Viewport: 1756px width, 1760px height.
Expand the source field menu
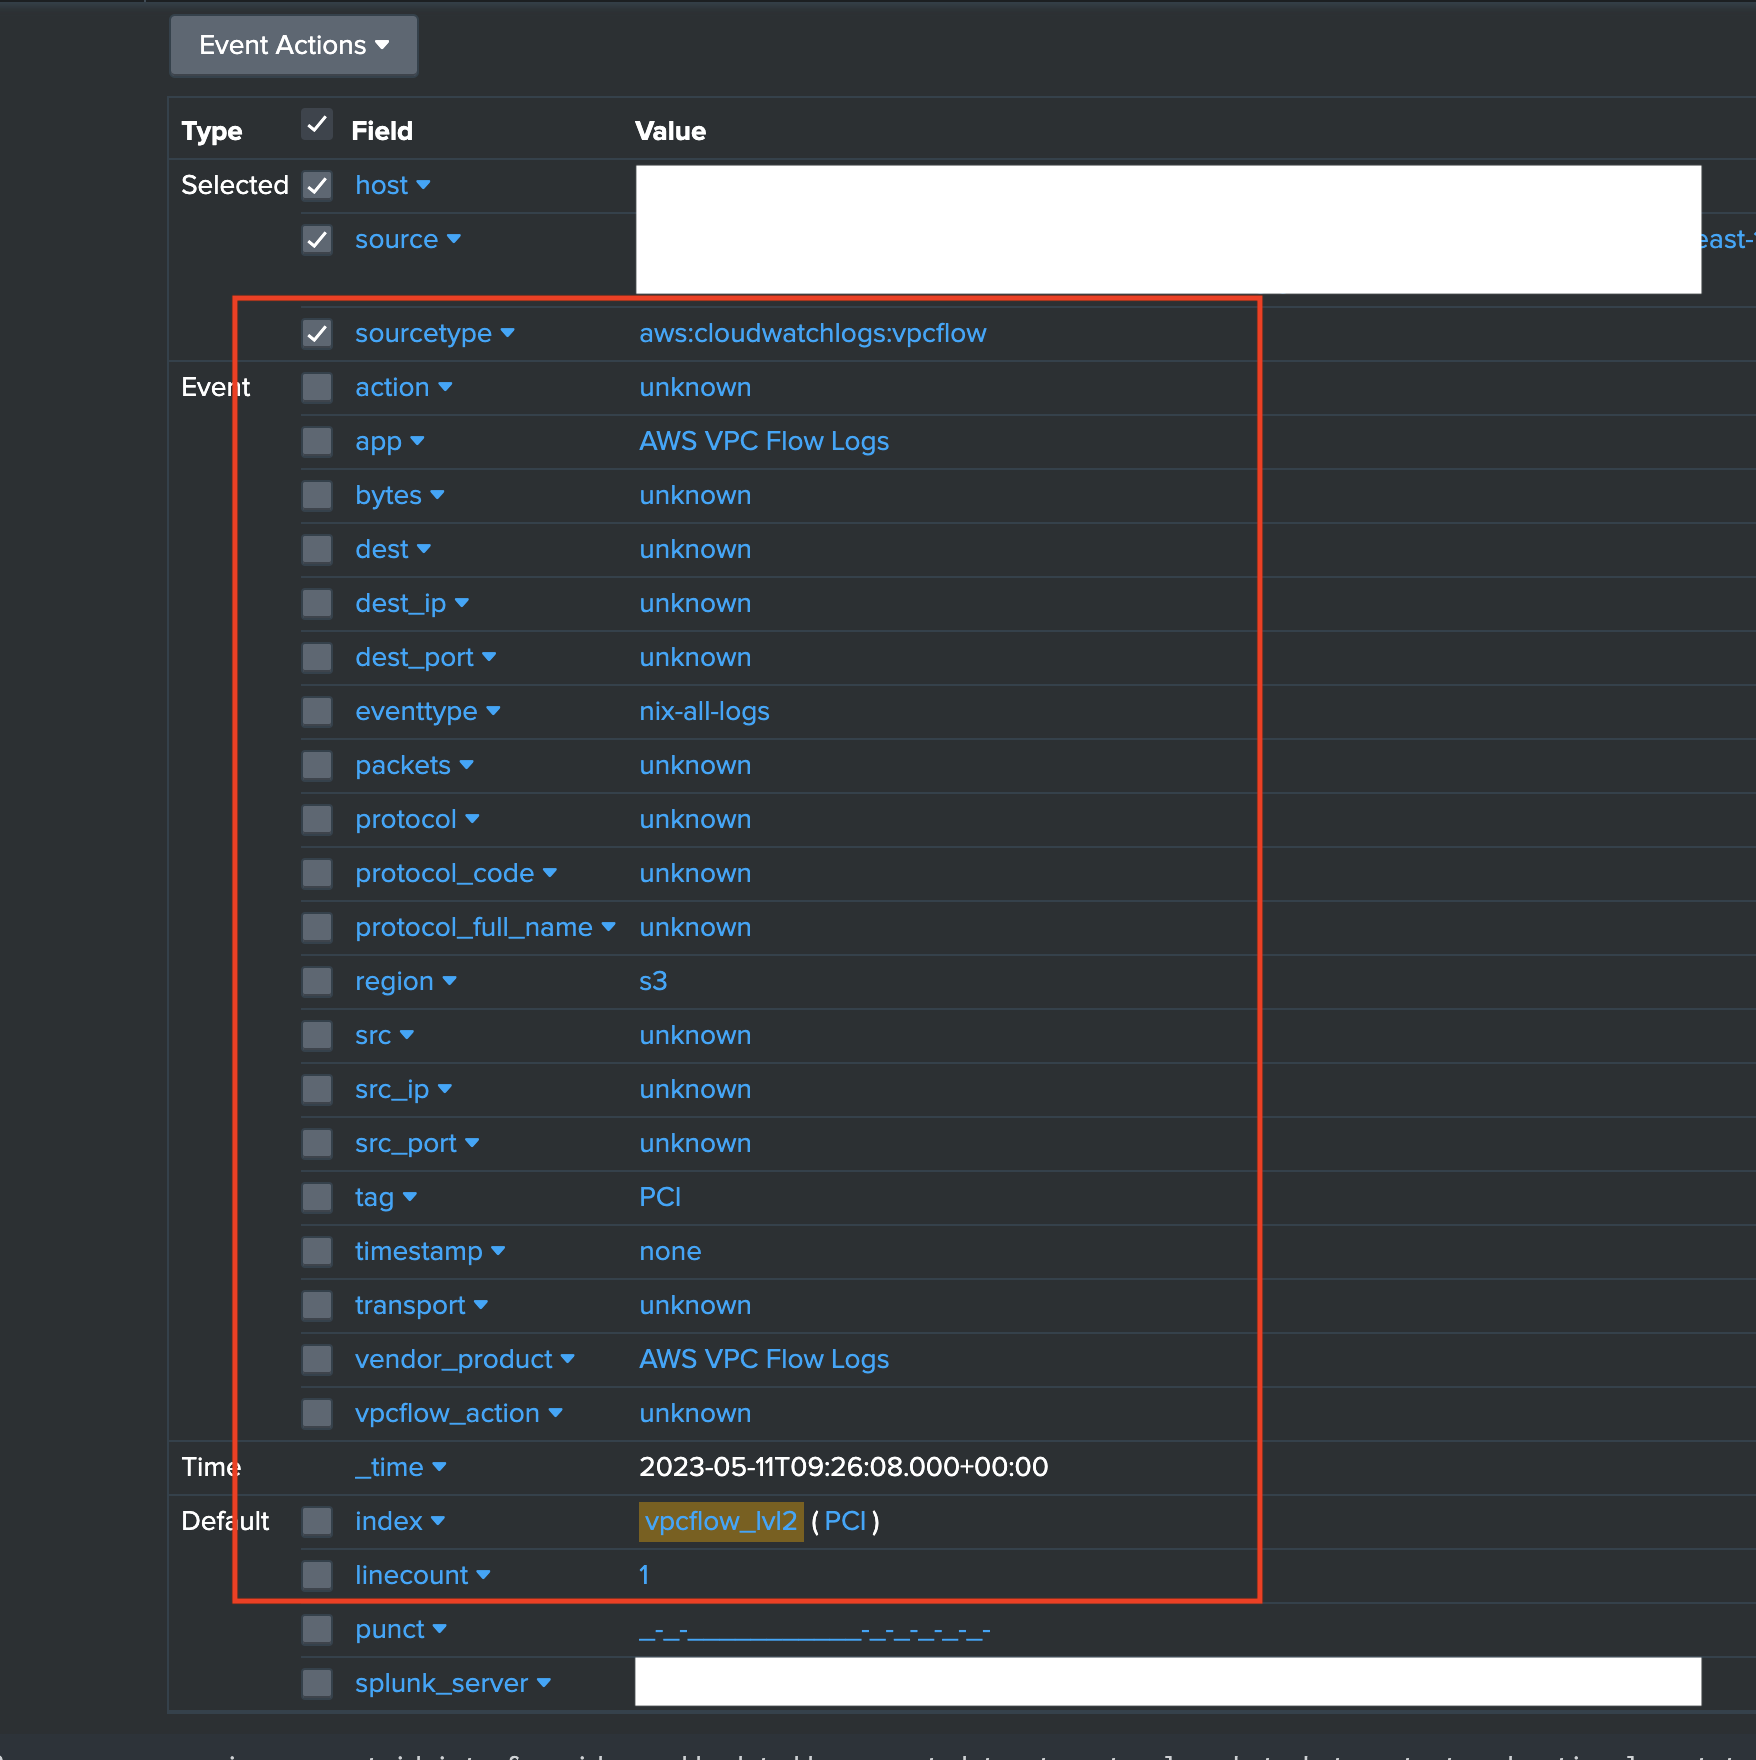click(453, 240)
